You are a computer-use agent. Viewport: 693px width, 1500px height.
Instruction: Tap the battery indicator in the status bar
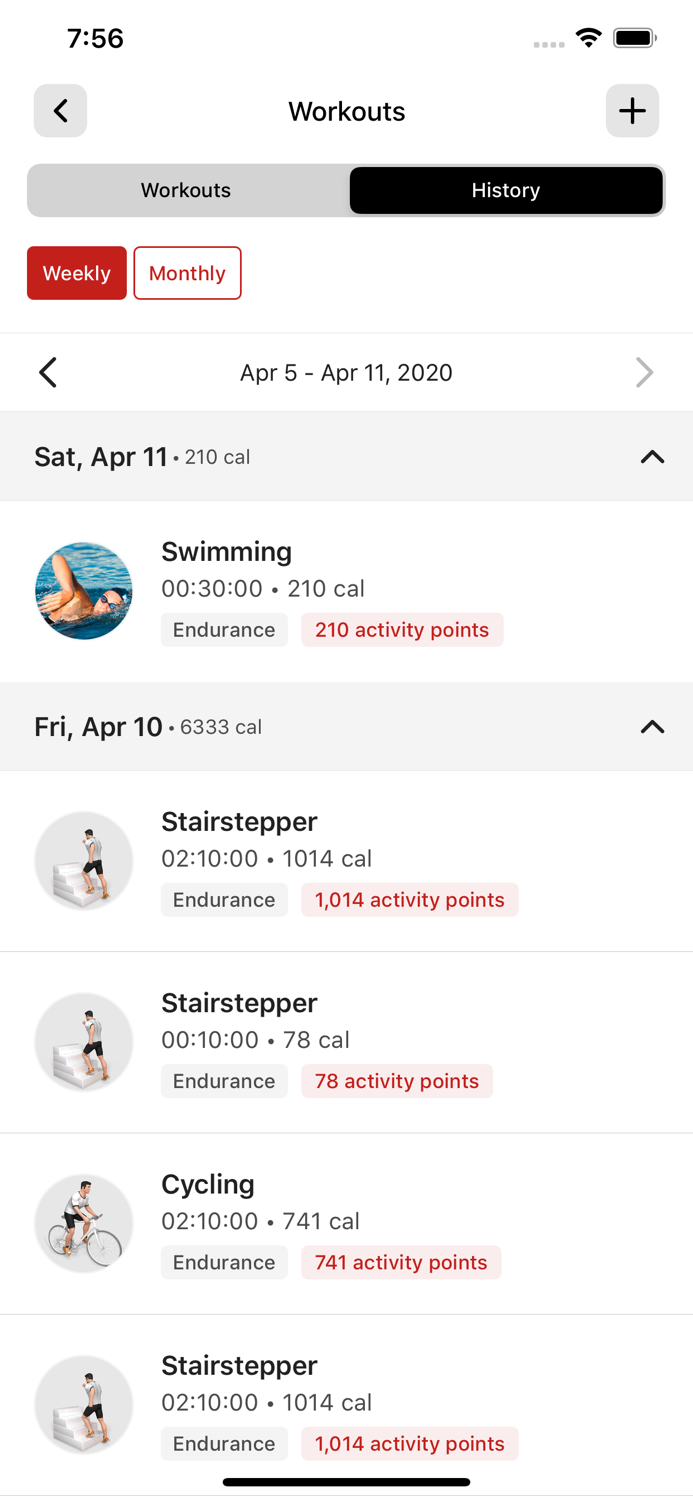(x=633, y=37)
